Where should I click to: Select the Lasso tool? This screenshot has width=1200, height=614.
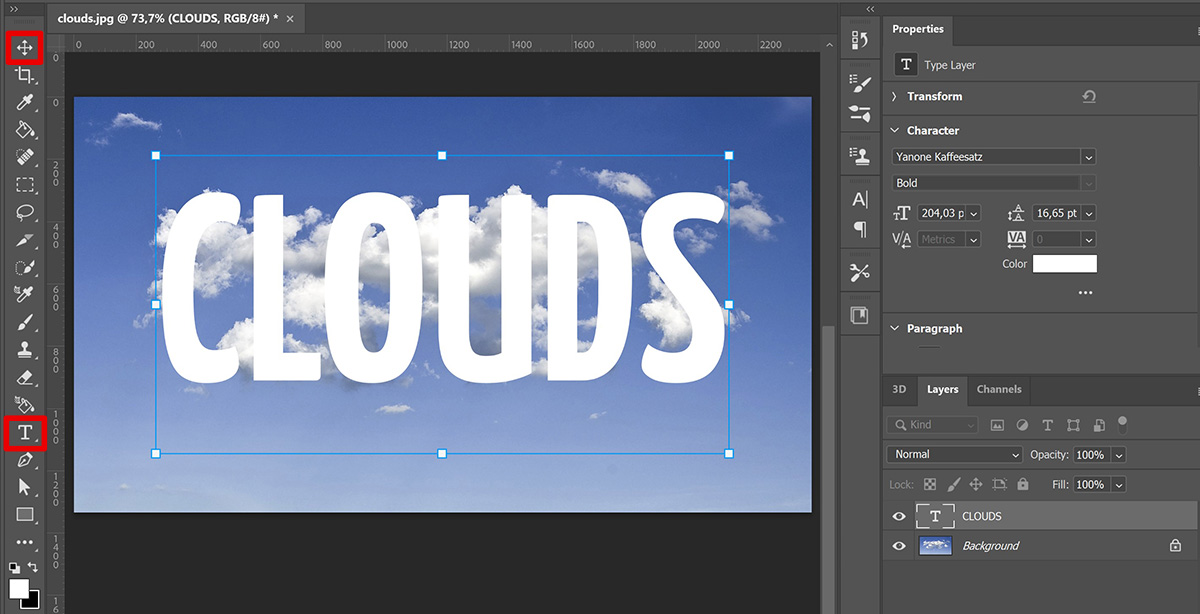point(24,210)
